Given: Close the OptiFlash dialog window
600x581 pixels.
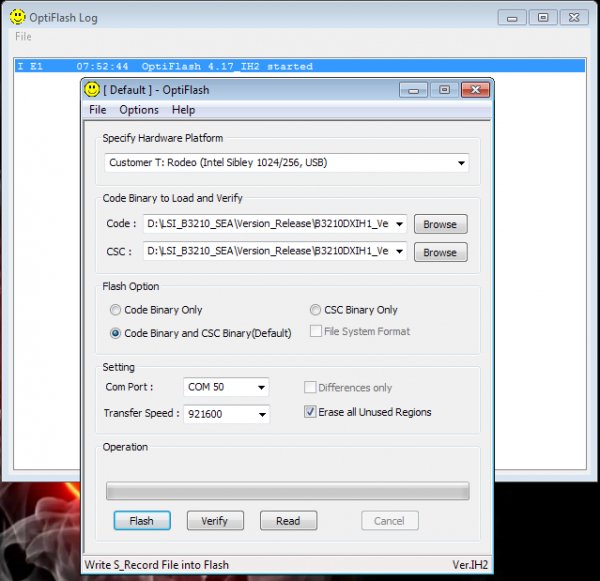Looking at the screenshot, I should coord(475,90).
